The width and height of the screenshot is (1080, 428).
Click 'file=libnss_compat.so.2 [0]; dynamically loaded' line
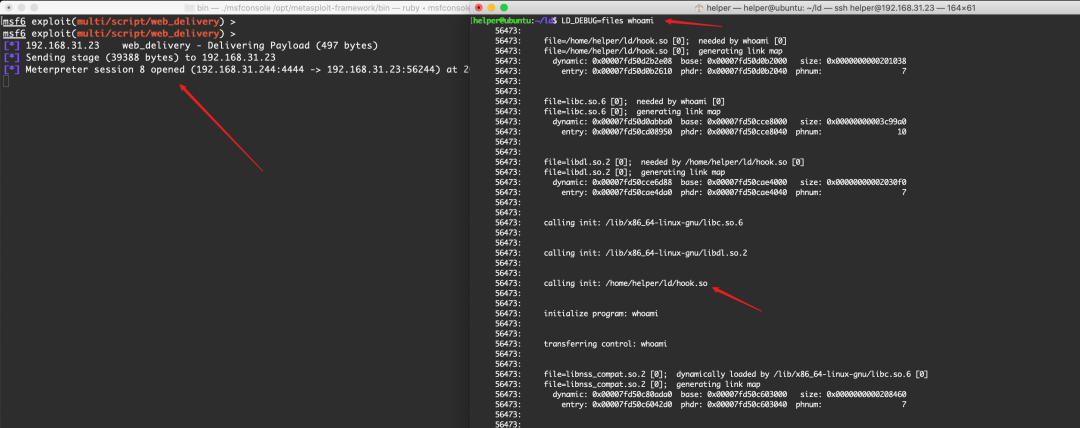736,374
